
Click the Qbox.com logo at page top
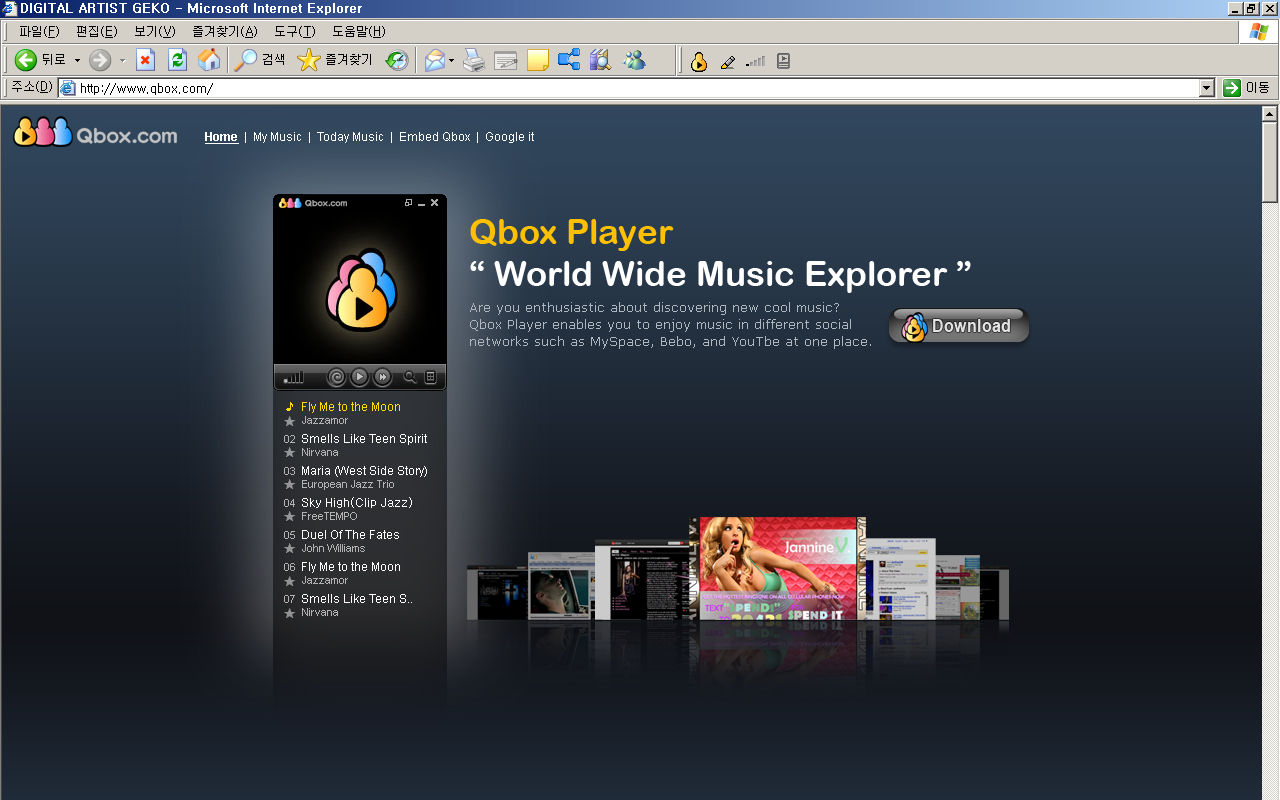tap(96, 133)
